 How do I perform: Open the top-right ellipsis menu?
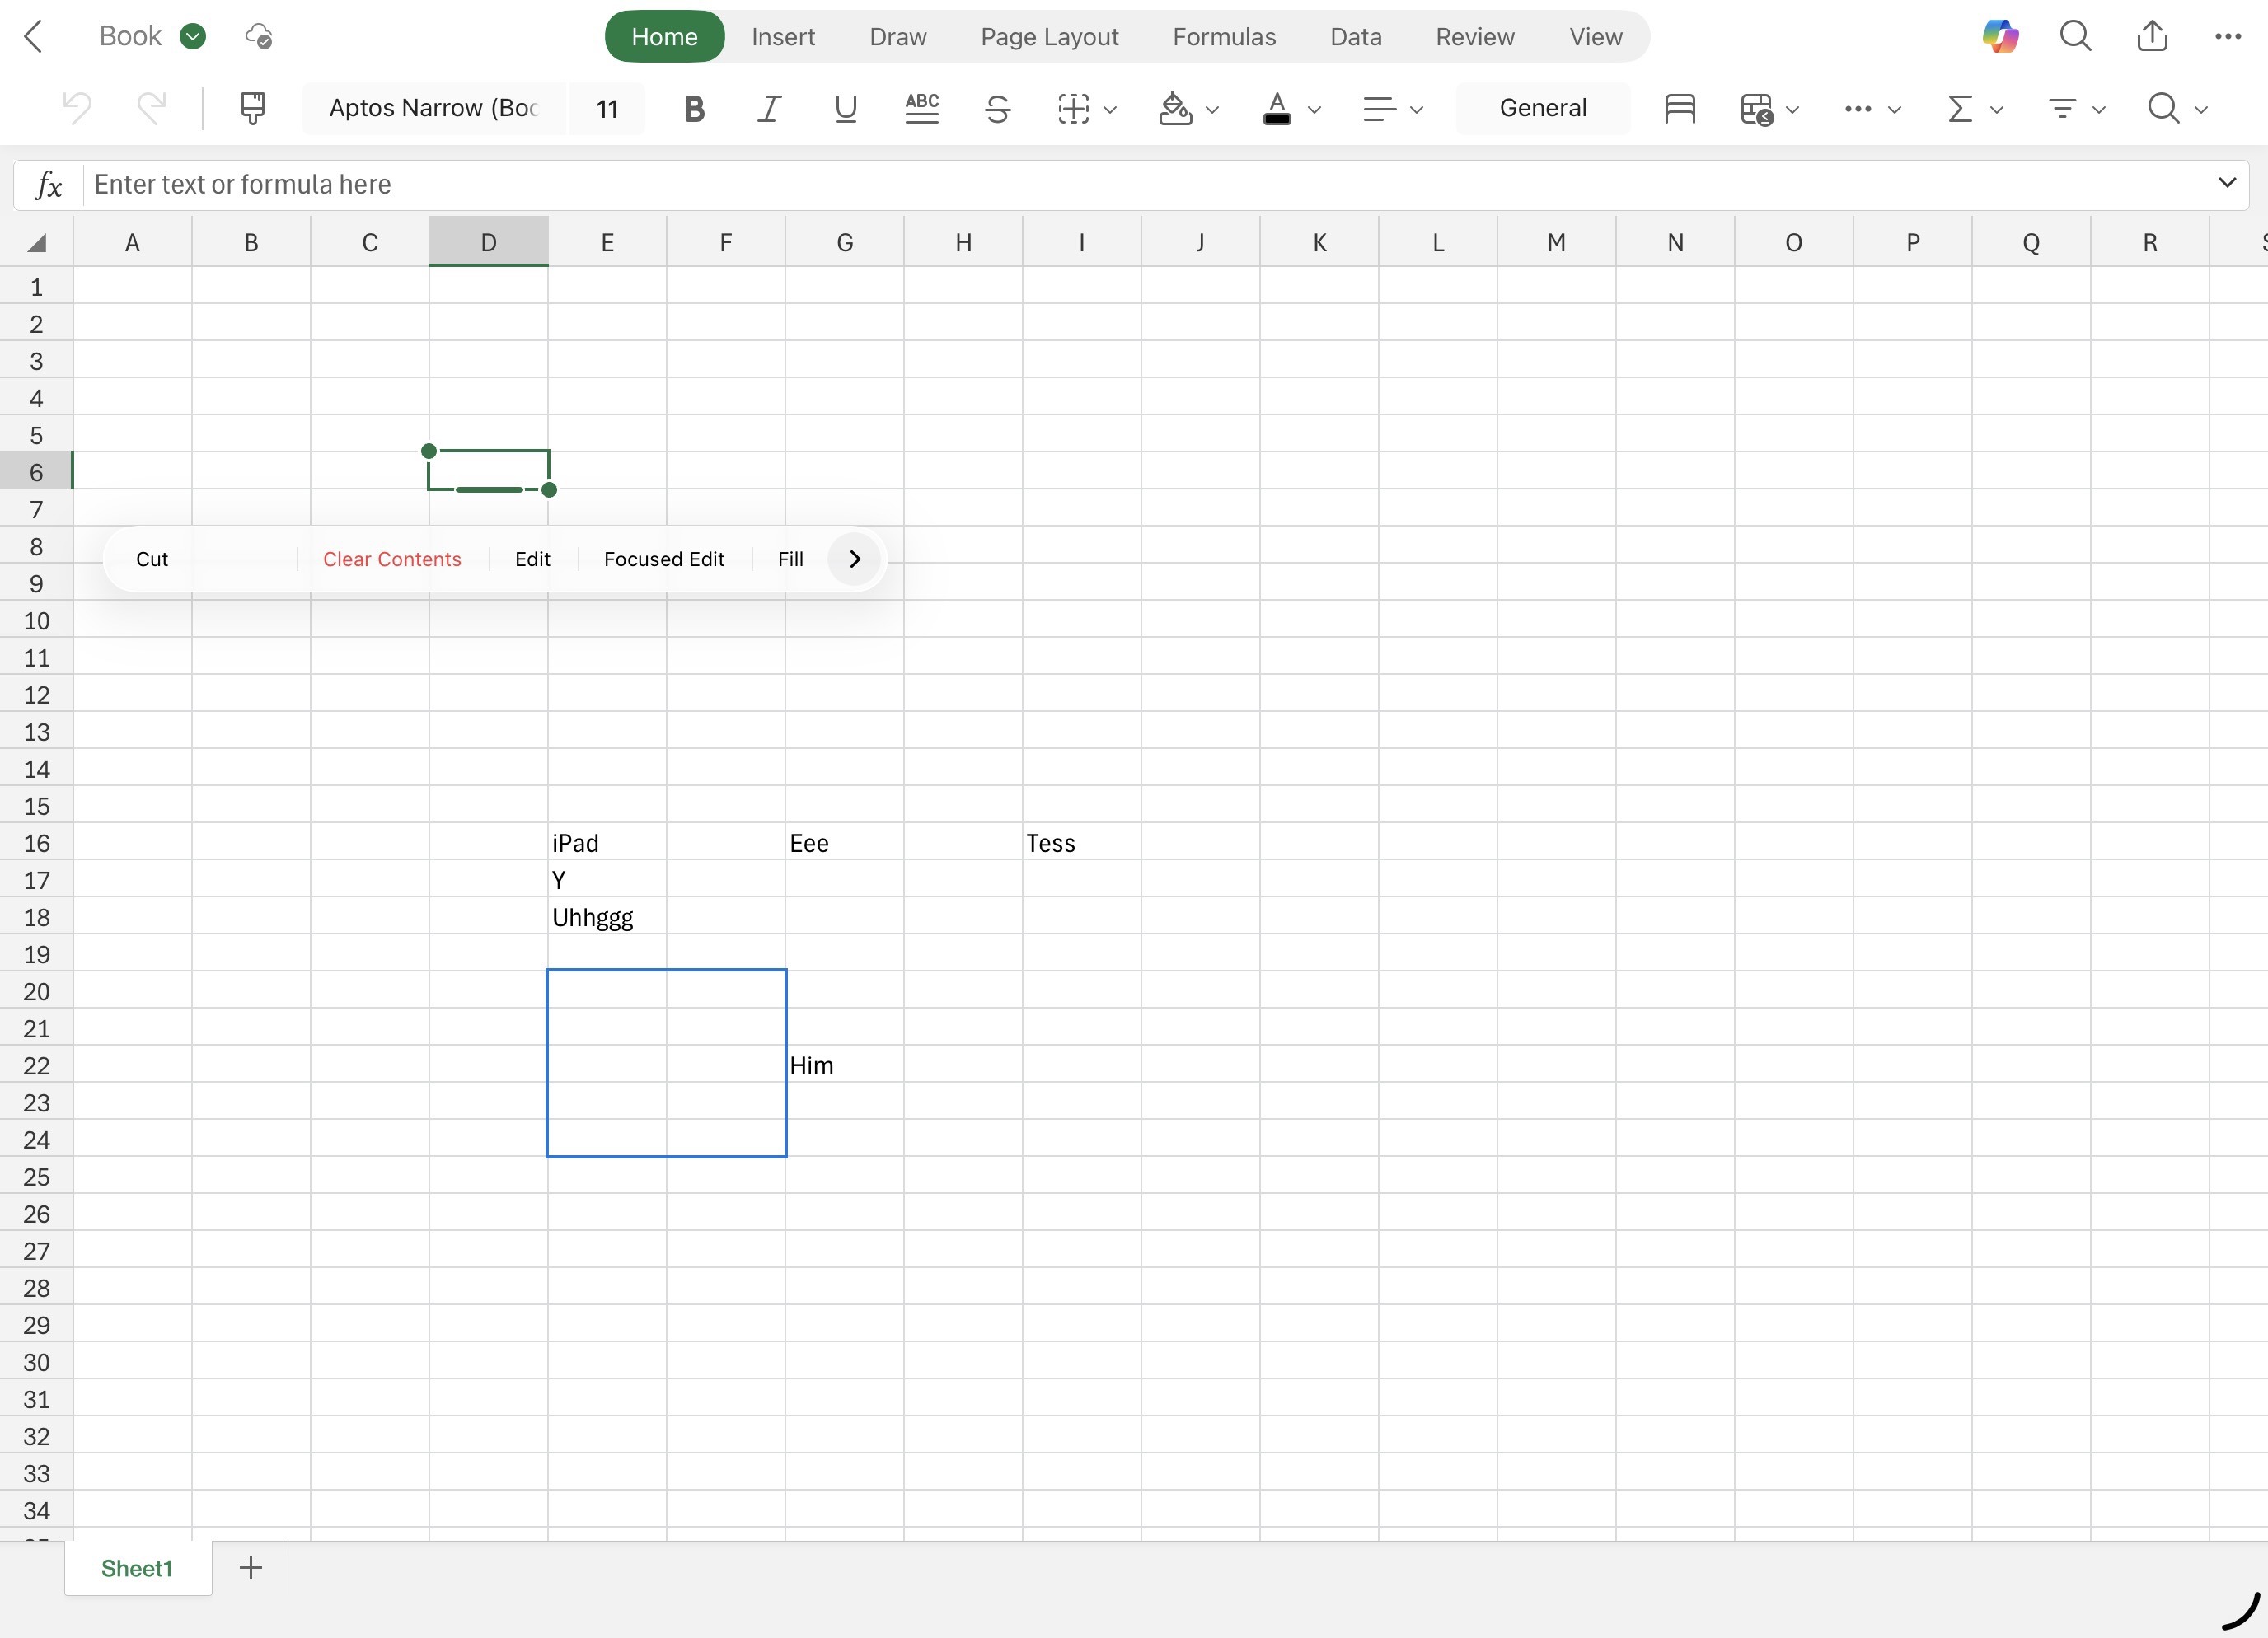point(2228,37)
